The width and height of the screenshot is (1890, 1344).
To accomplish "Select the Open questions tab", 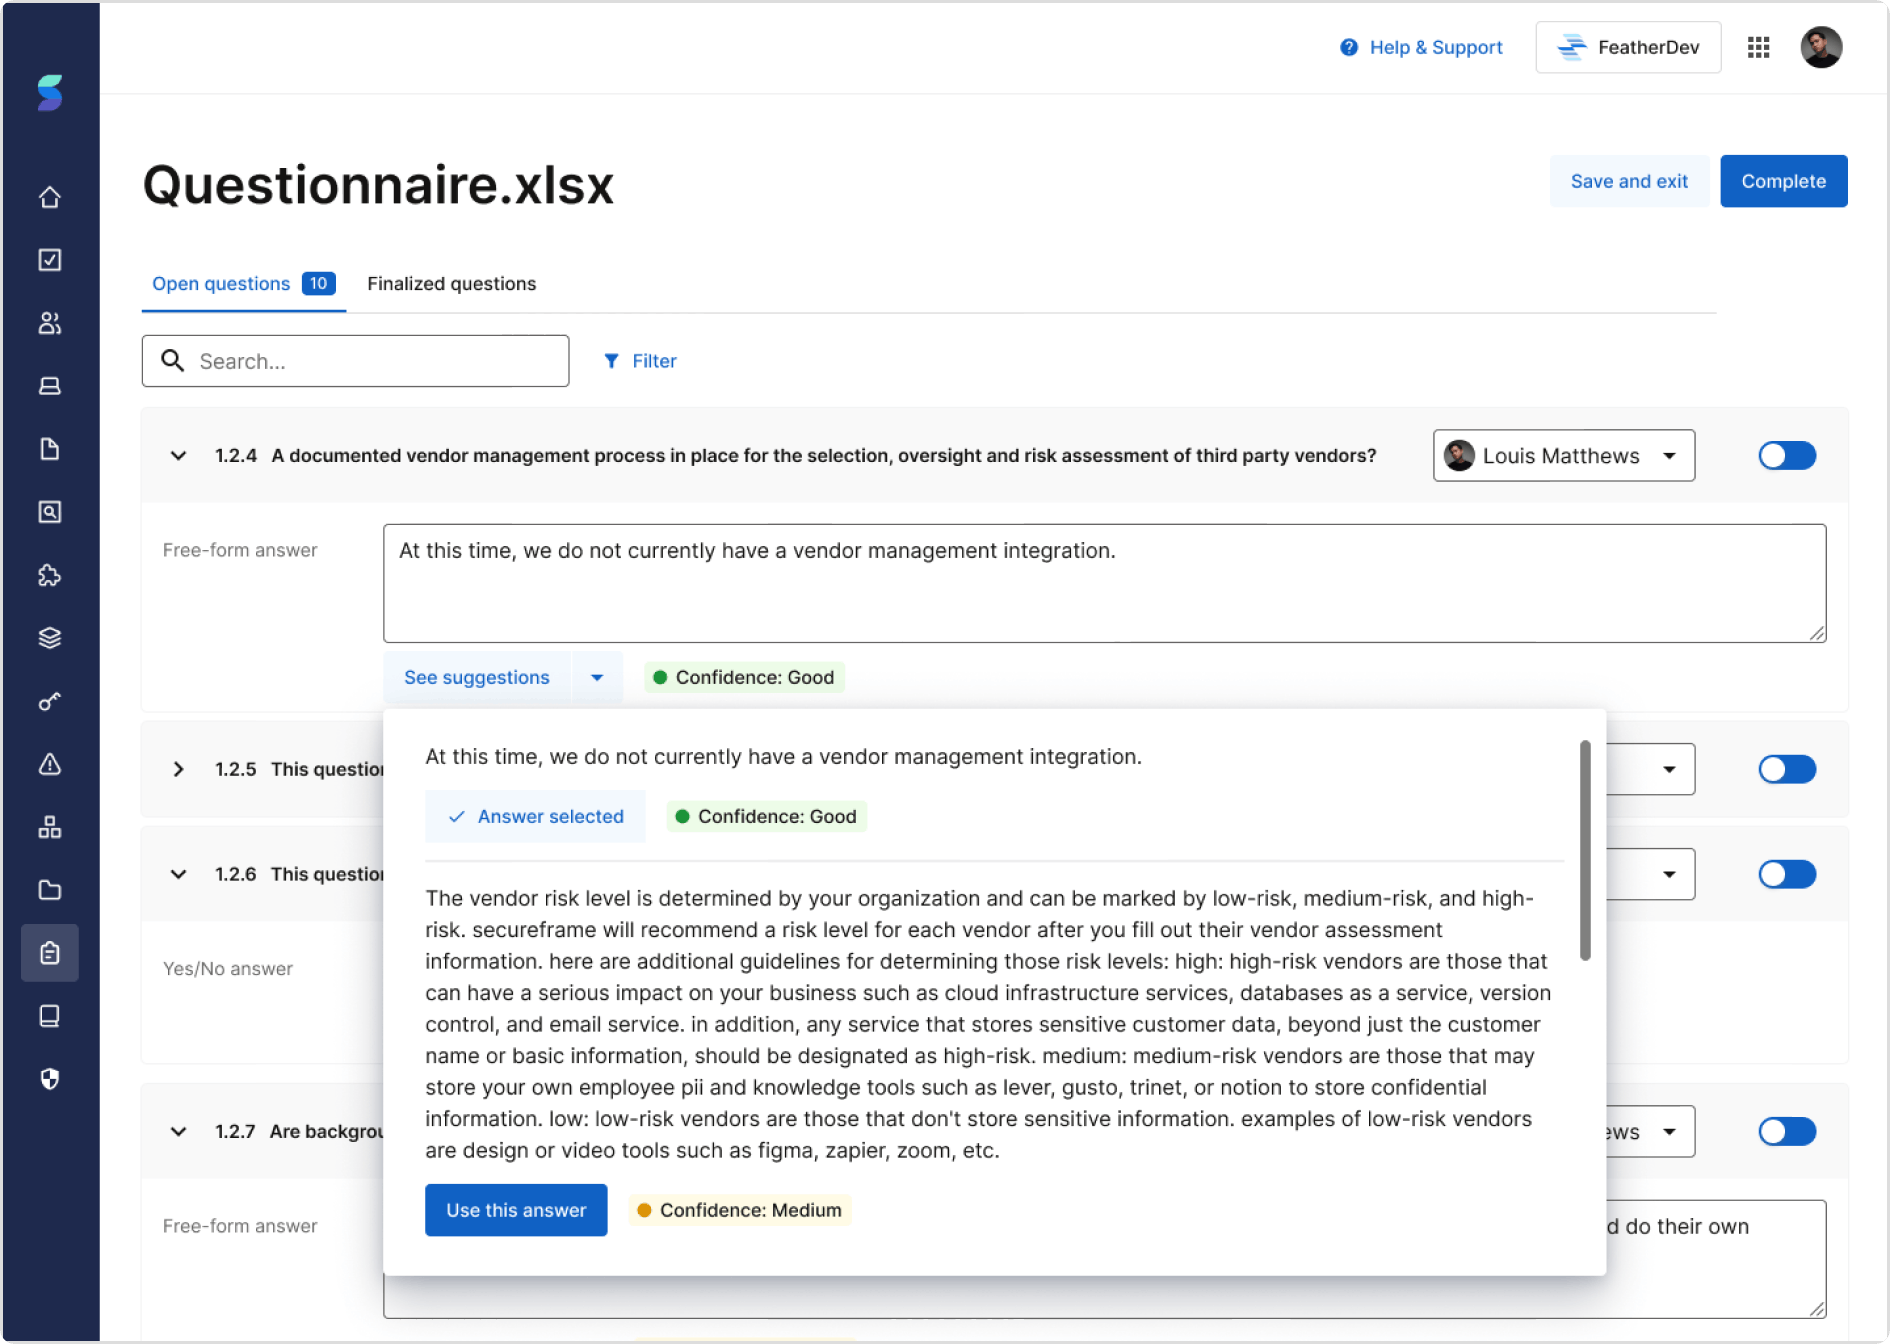I will (222, 284).
